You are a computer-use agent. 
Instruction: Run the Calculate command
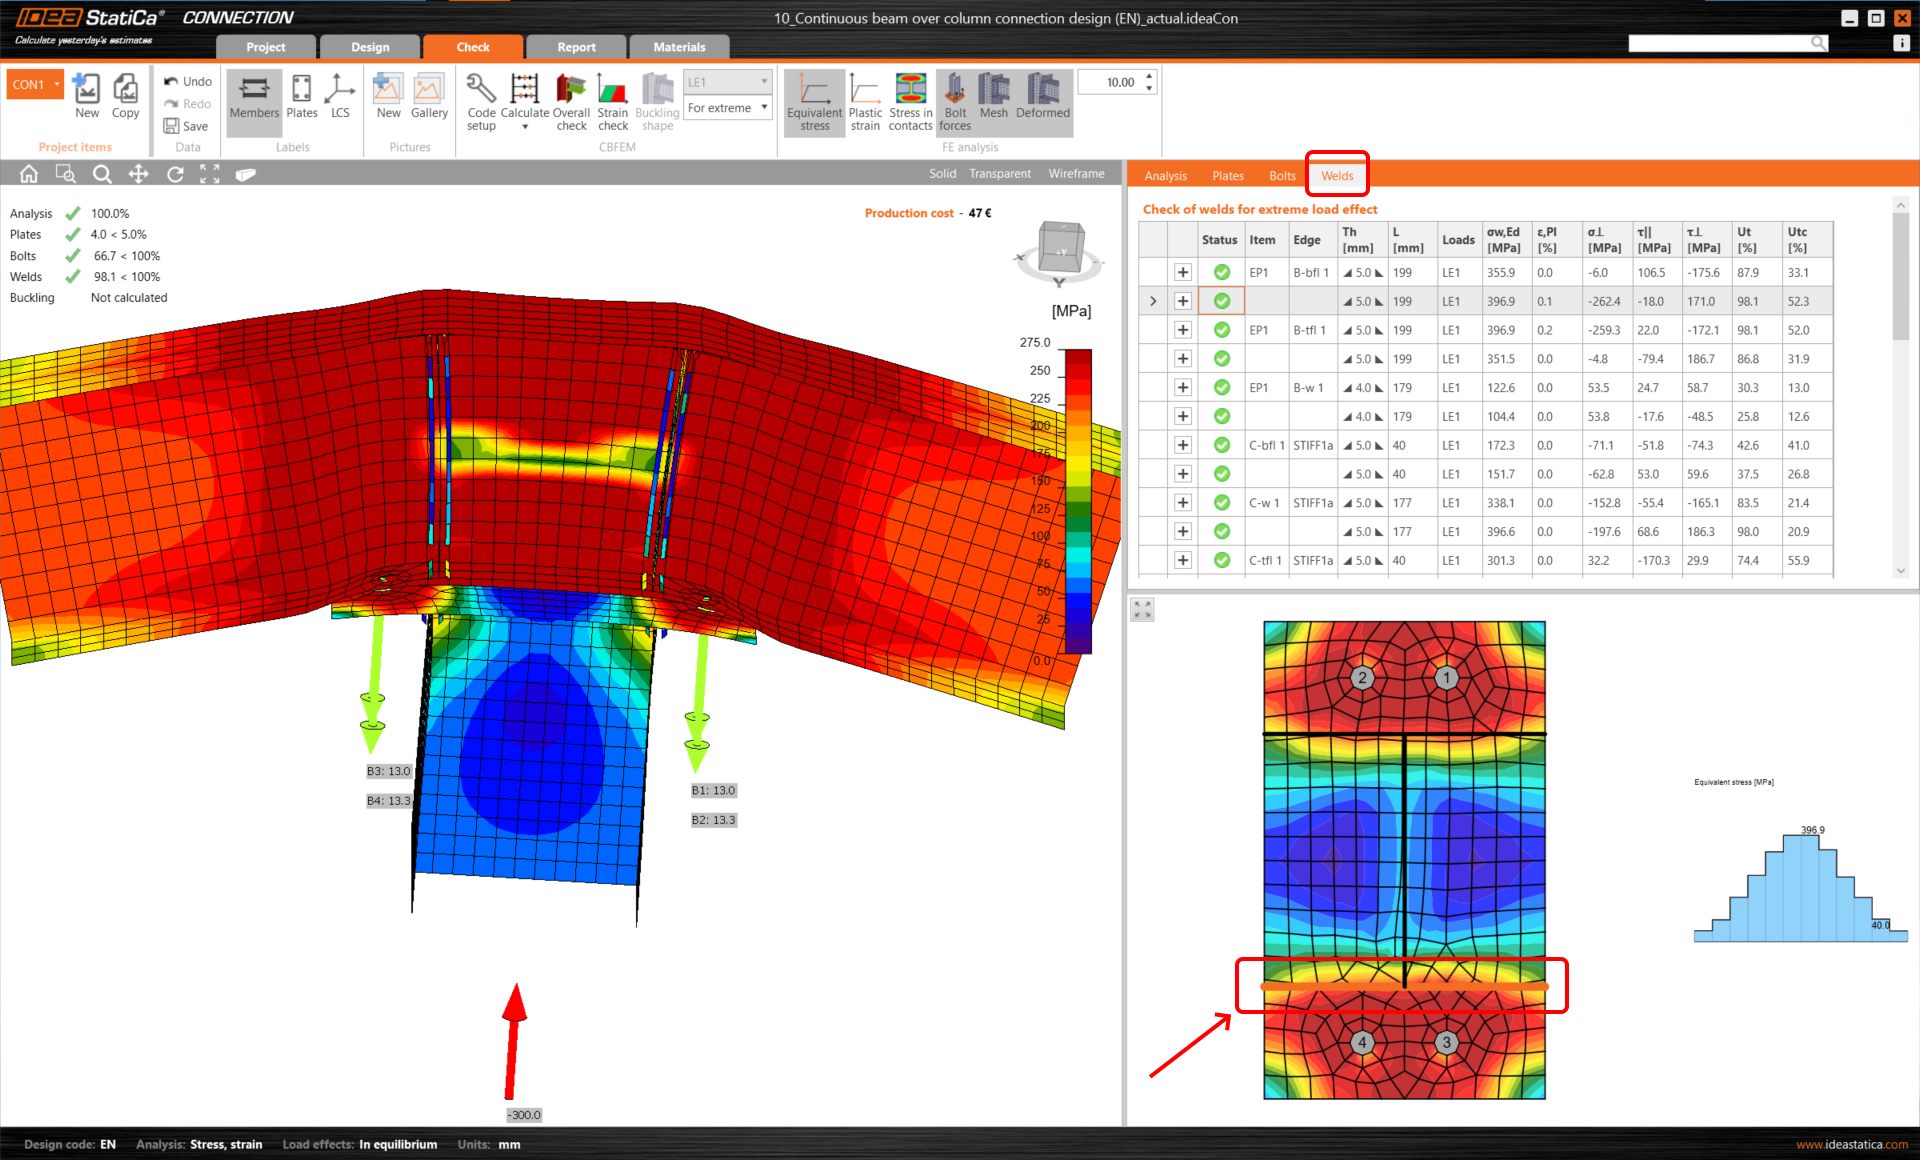pyautogui.click(x=524, y=101)
